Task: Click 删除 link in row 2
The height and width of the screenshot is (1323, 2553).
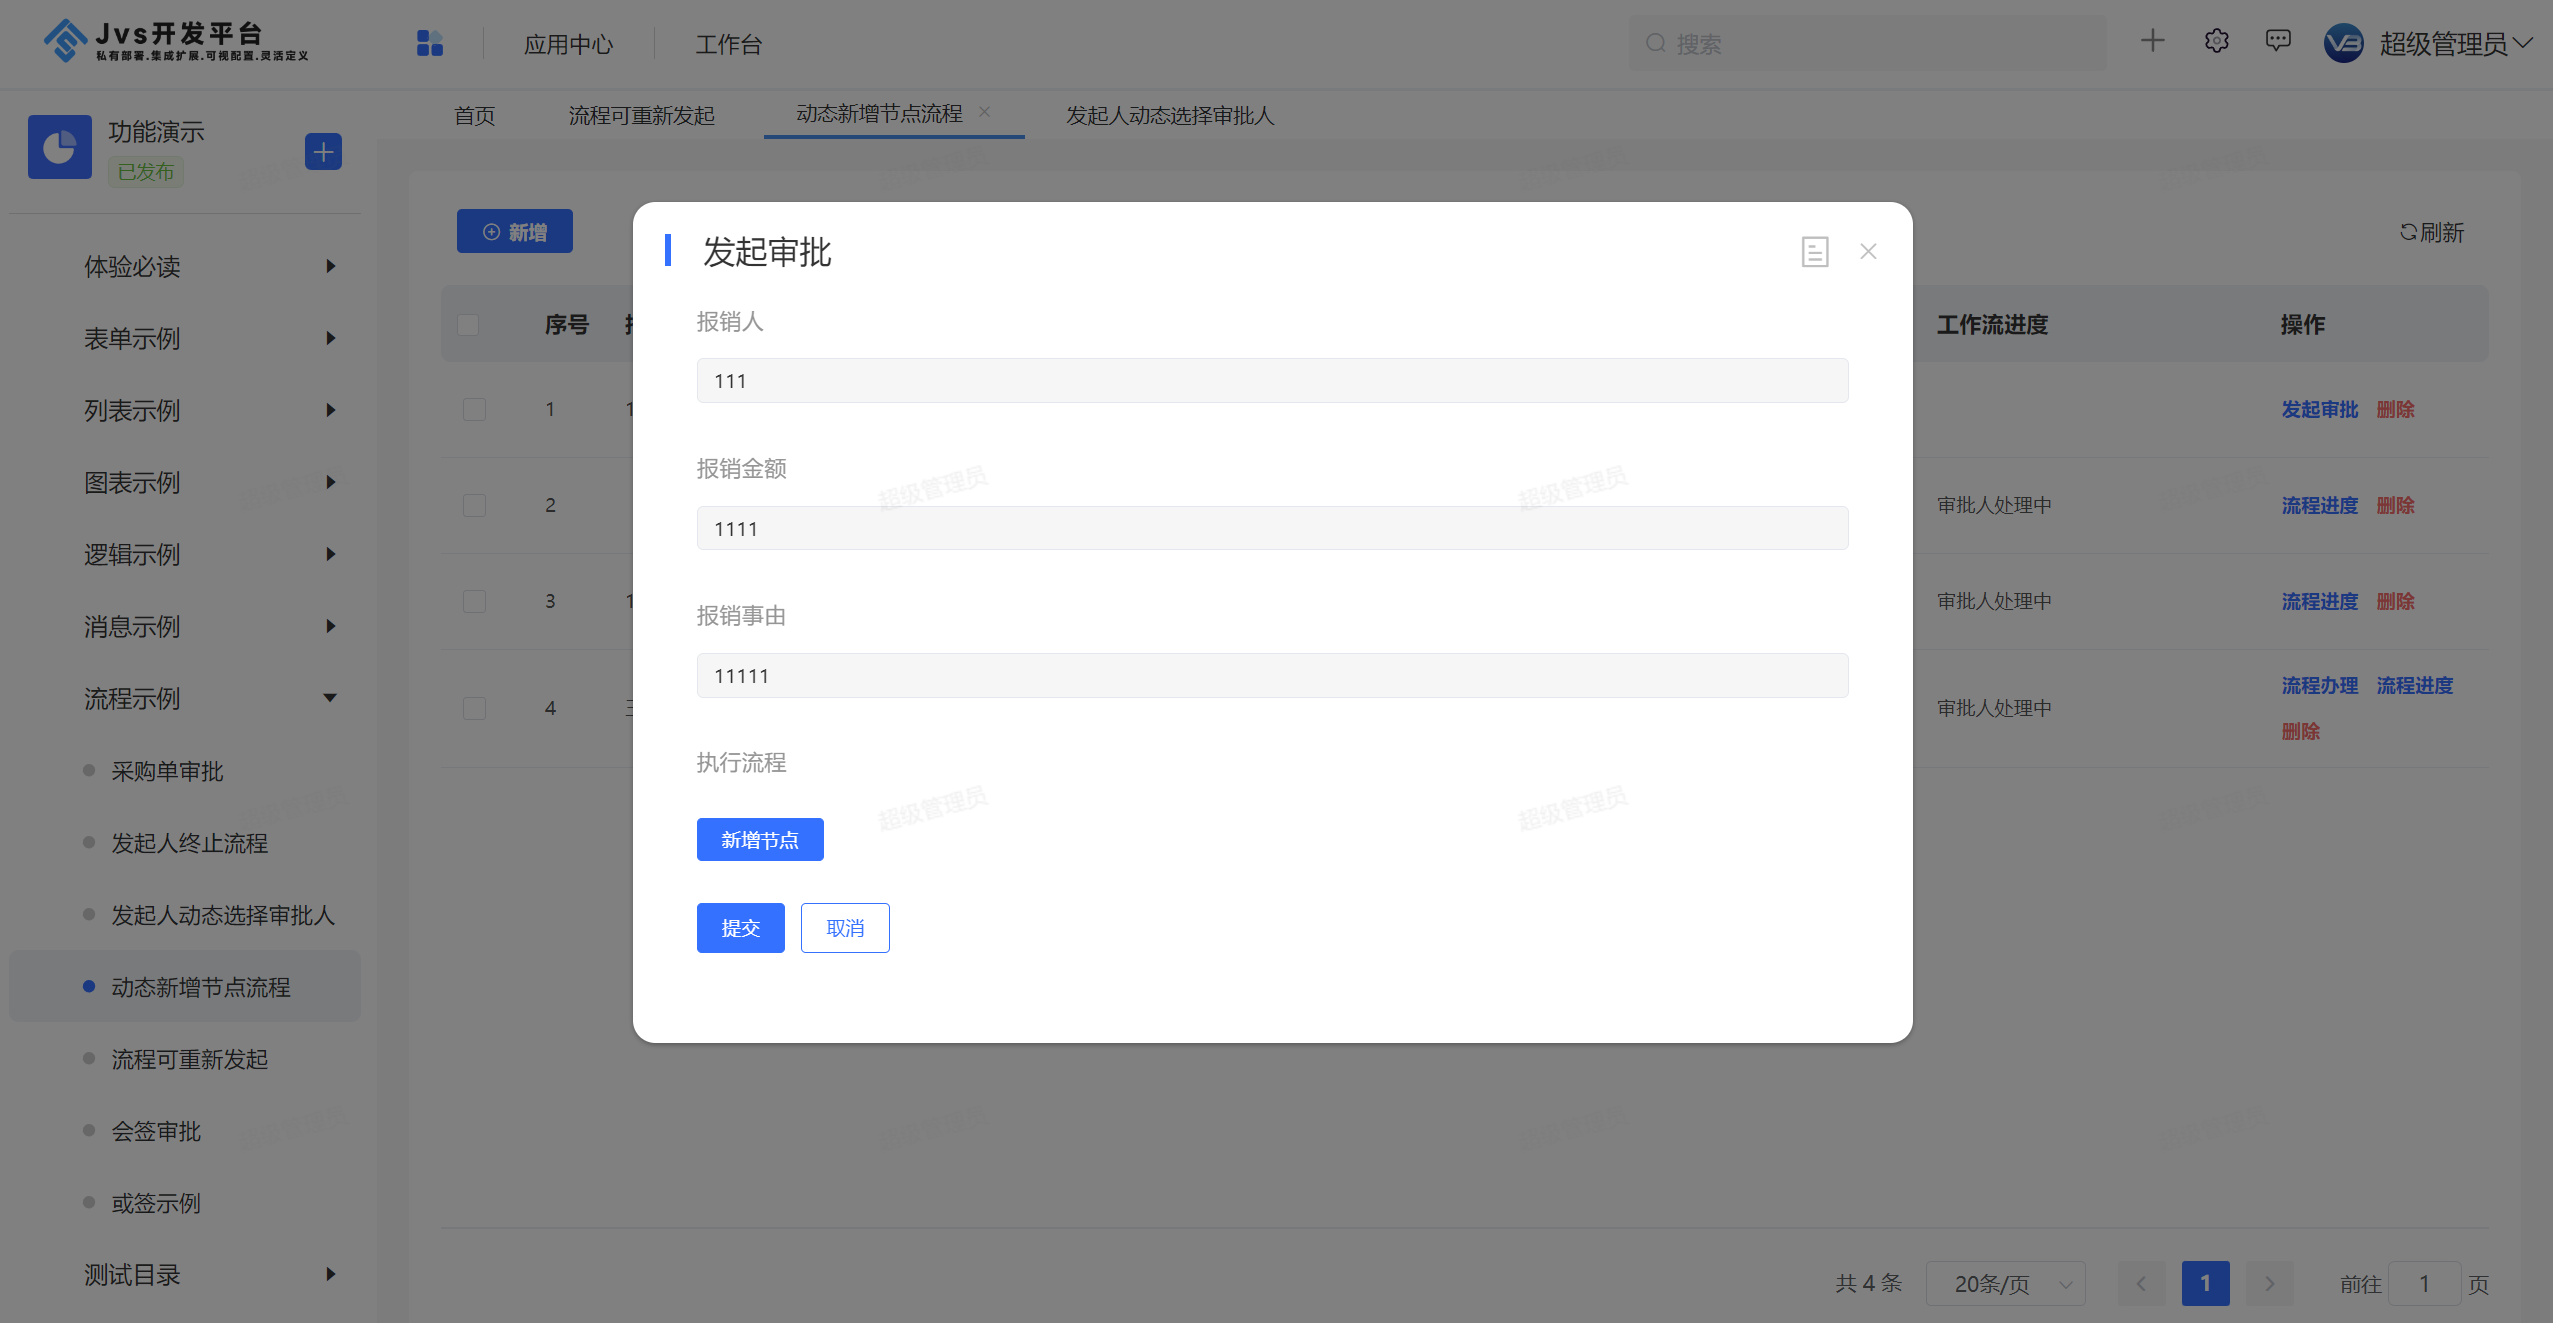Action: [2396, 505]
